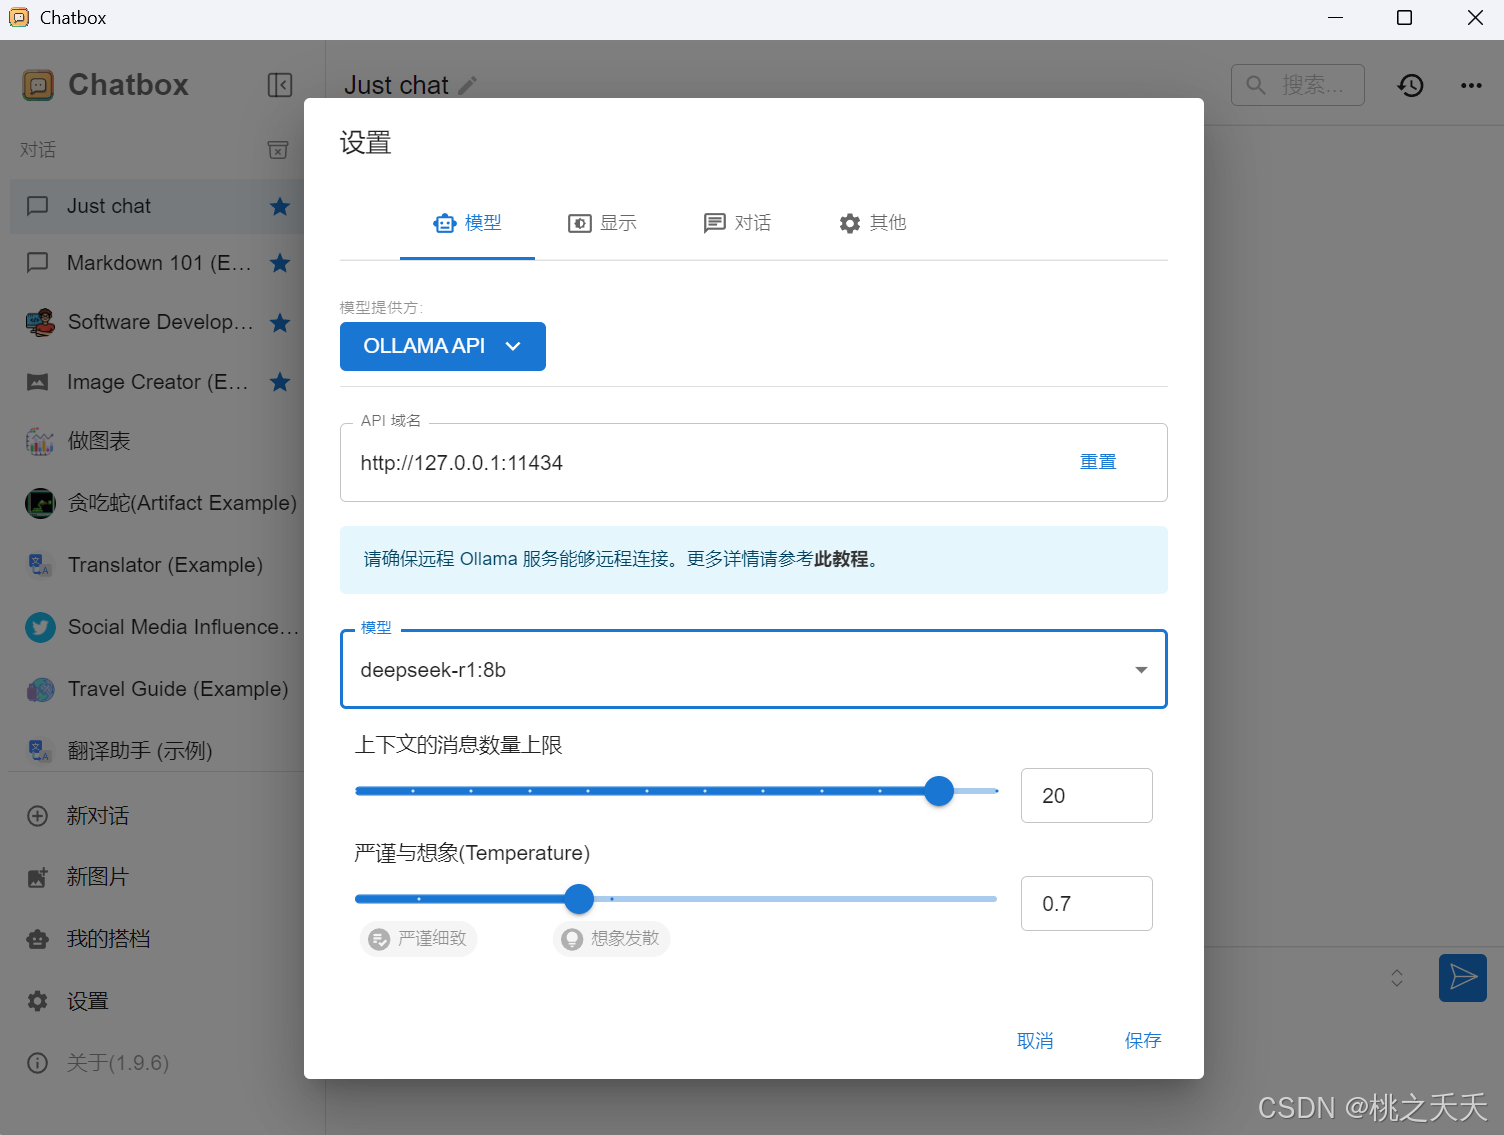The width and height of the screenshot is (1504, 1135).
Task: Open the Markdown 101 conversation
Action: (157, 263)
